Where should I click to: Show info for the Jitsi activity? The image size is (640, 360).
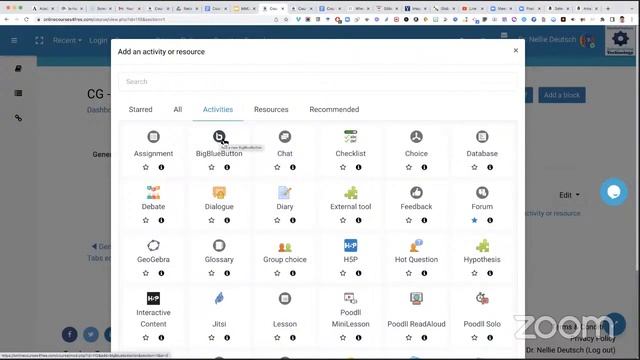(227, 338)
